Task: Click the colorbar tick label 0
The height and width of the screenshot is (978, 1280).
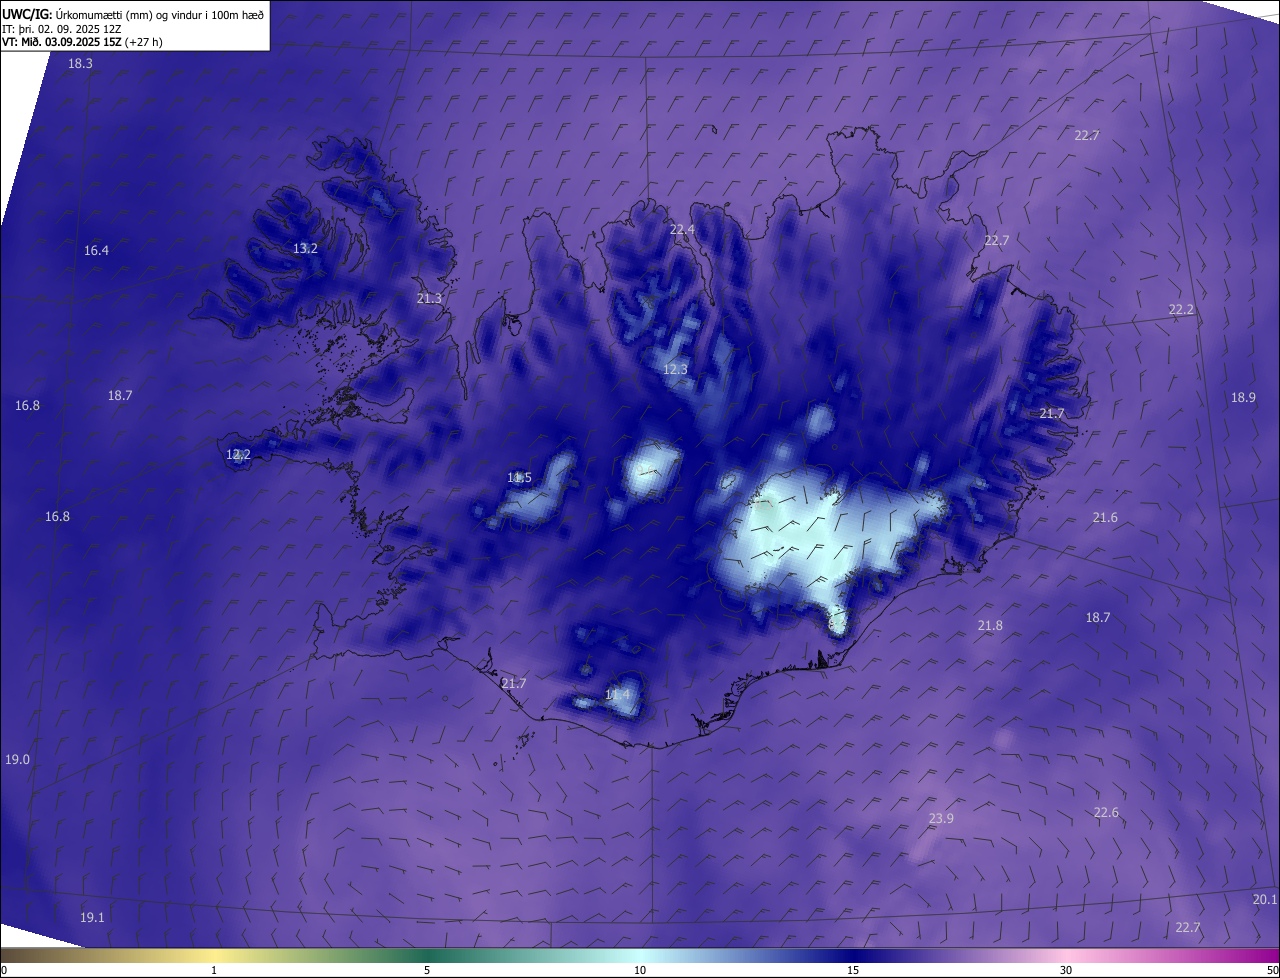Action: point(4,970)
